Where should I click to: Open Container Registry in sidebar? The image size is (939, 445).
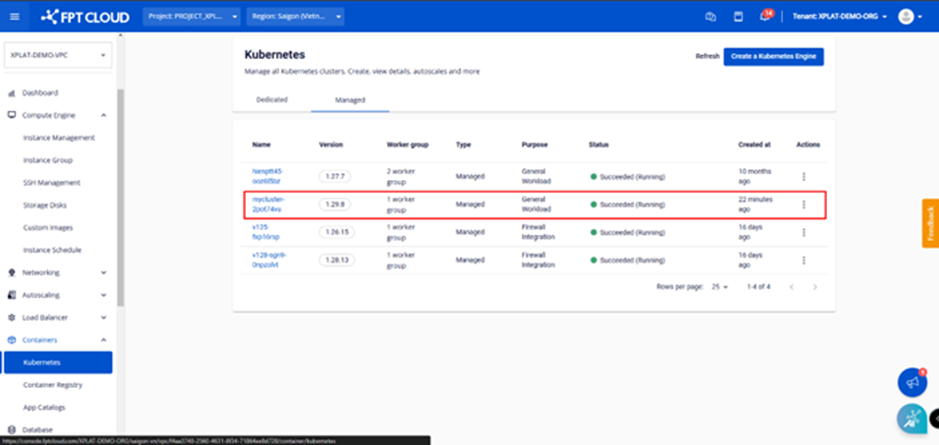[52, 385]
